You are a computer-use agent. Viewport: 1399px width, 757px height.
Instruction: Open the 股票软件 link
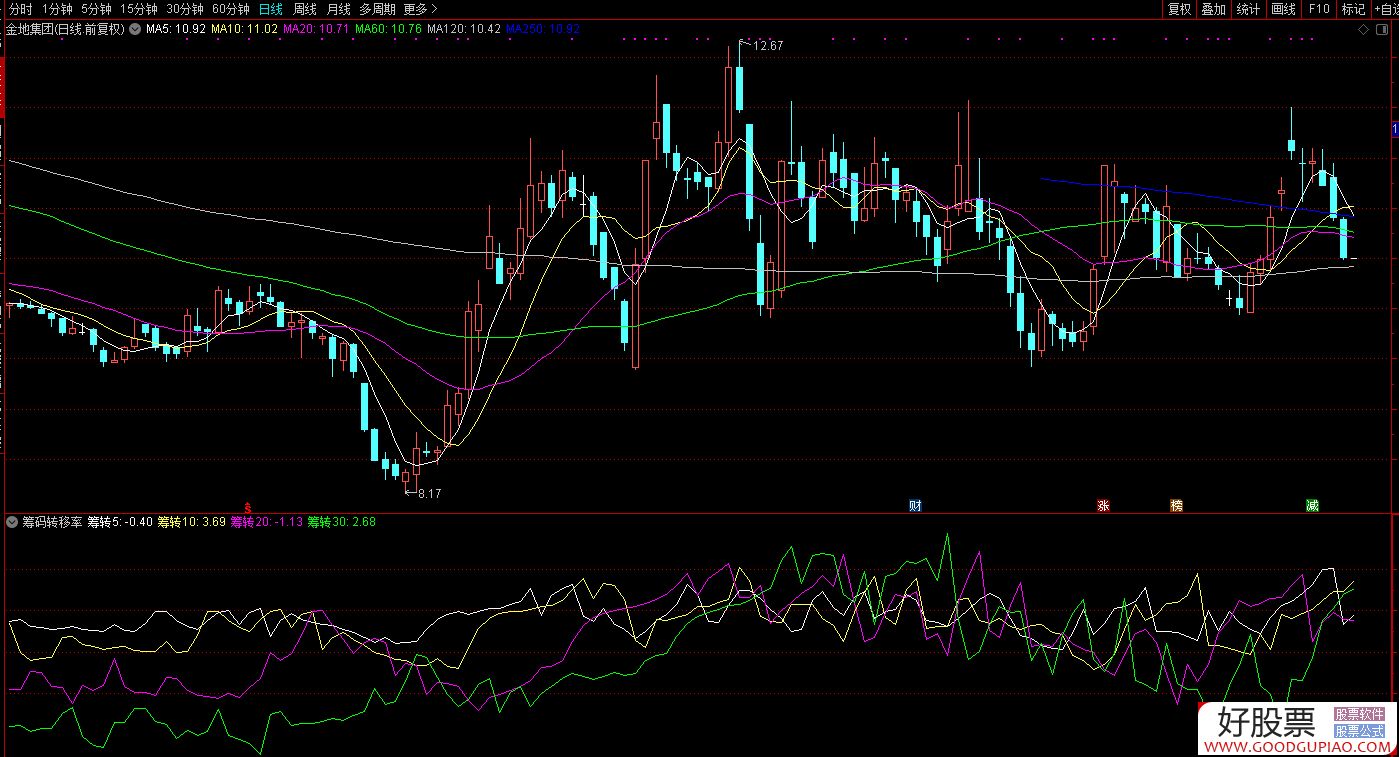click(x=1359, y=715)
